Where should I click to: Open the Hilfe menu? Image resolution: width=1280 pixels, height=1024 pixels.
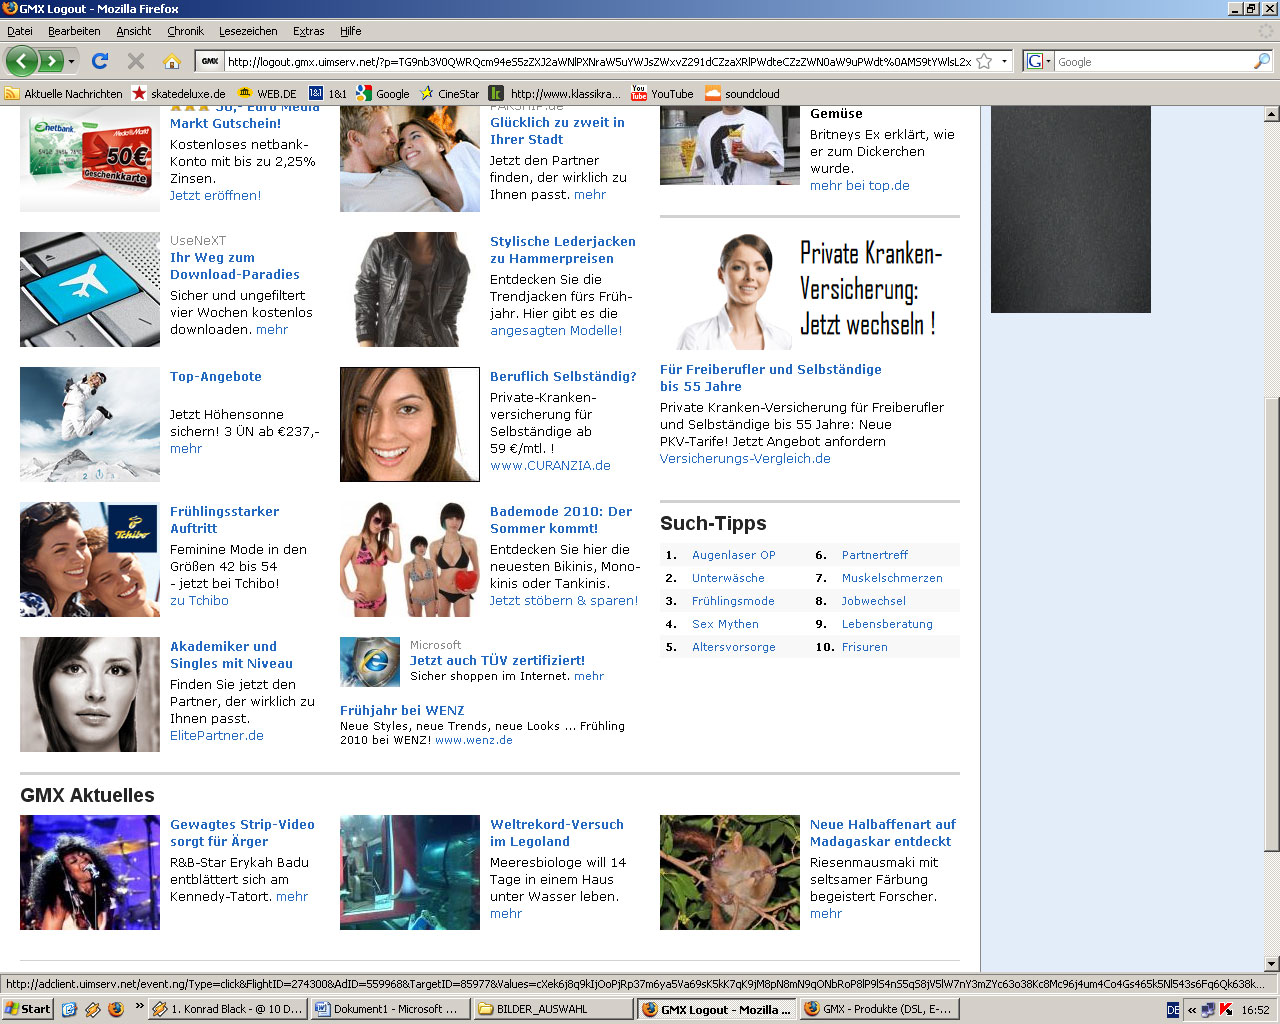tap(350, 31)
